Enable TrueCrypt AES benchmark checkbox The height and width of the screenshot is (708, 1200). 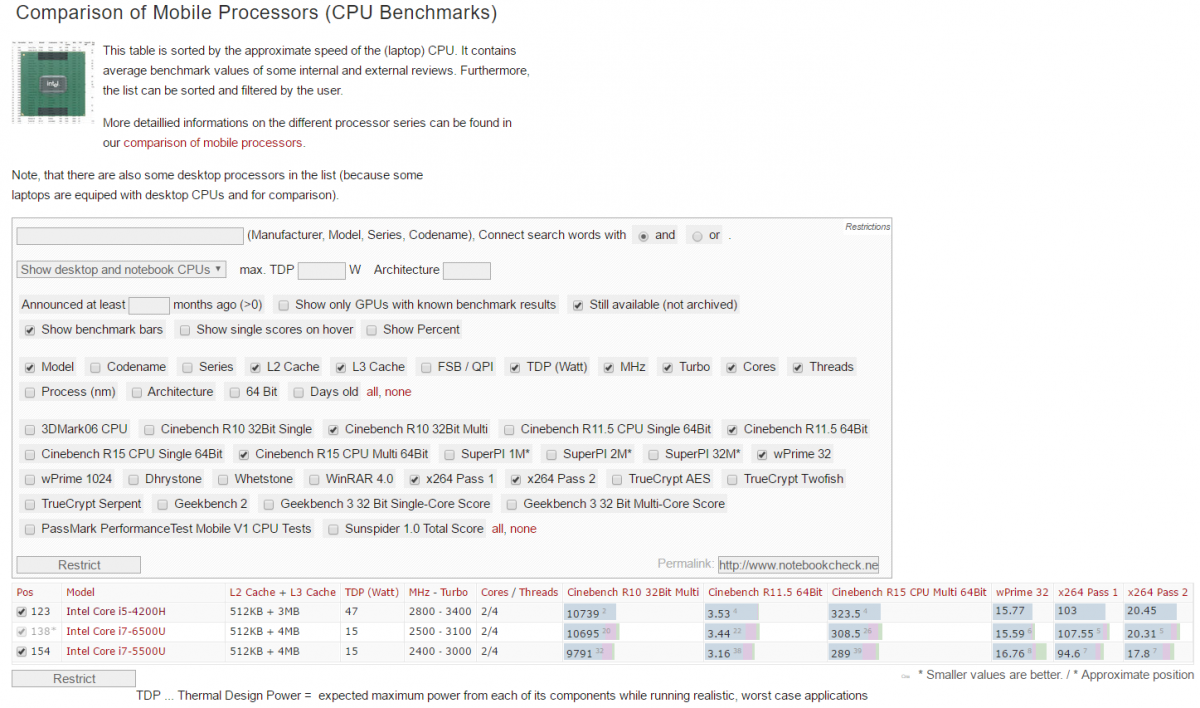pos(617,479)
